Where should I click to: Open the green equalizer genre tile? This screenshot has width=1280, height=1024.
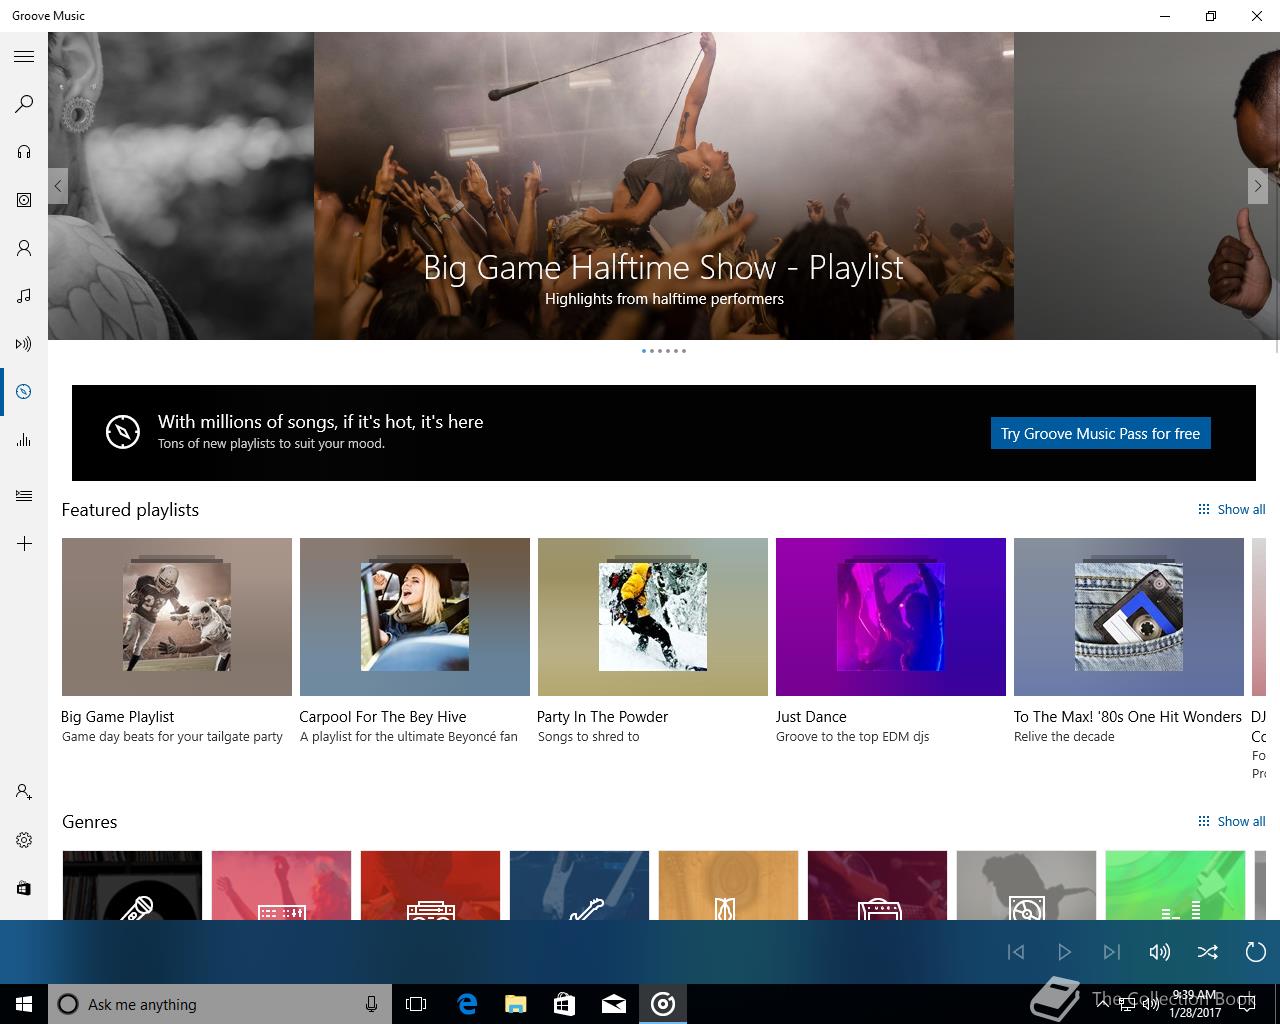[x=1175, y=885]
